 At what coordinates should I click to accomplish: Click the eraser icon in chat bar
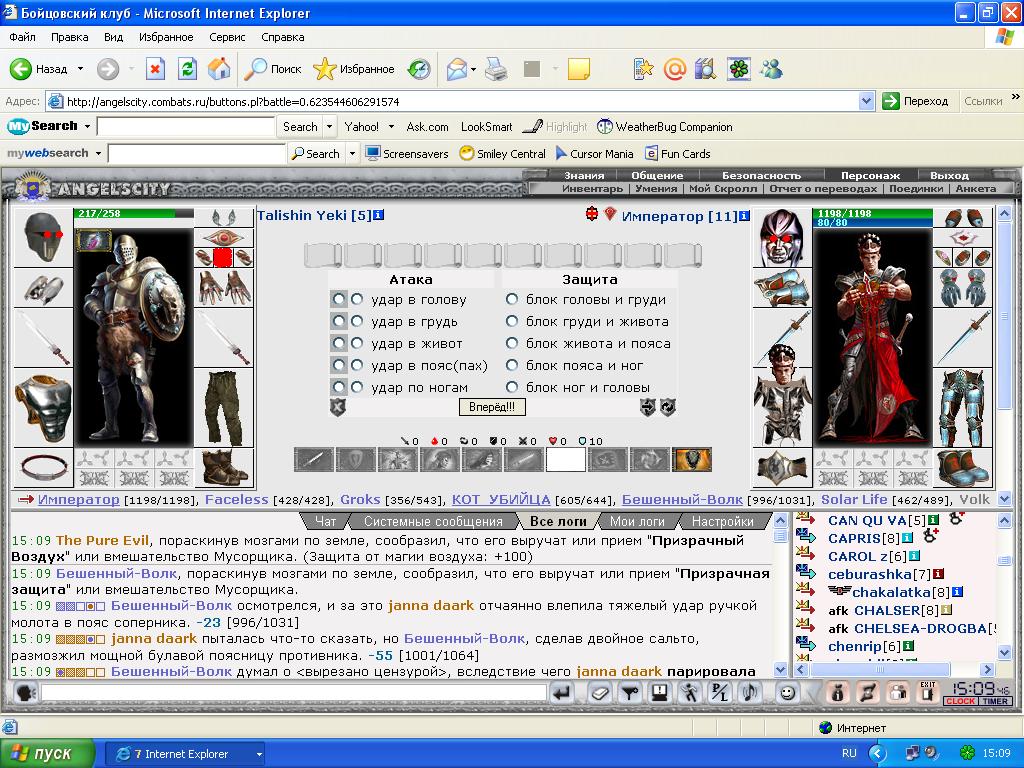pos(600,692)
